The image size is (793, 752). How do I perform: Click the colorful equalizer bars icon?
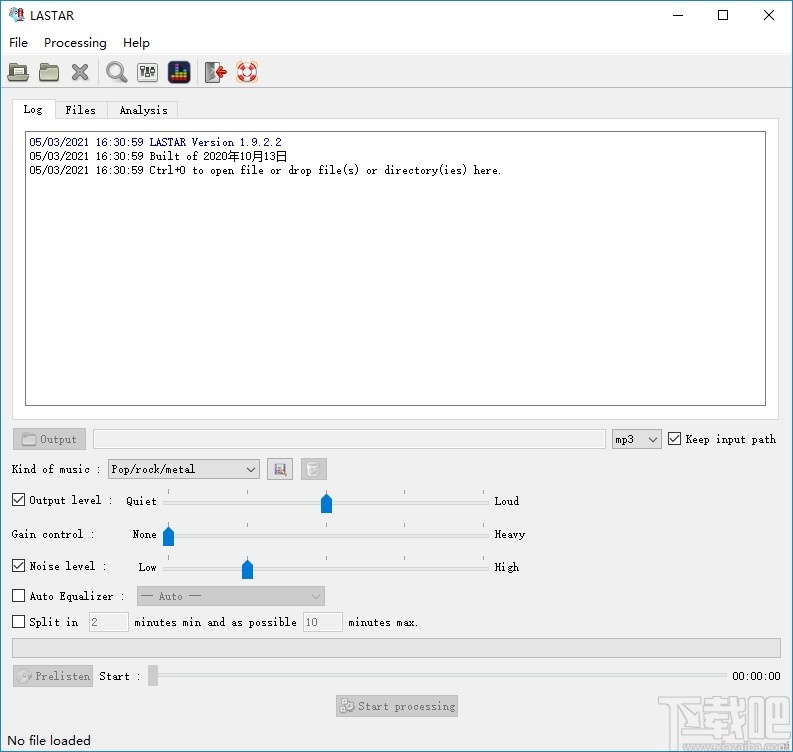click(179, 72)
